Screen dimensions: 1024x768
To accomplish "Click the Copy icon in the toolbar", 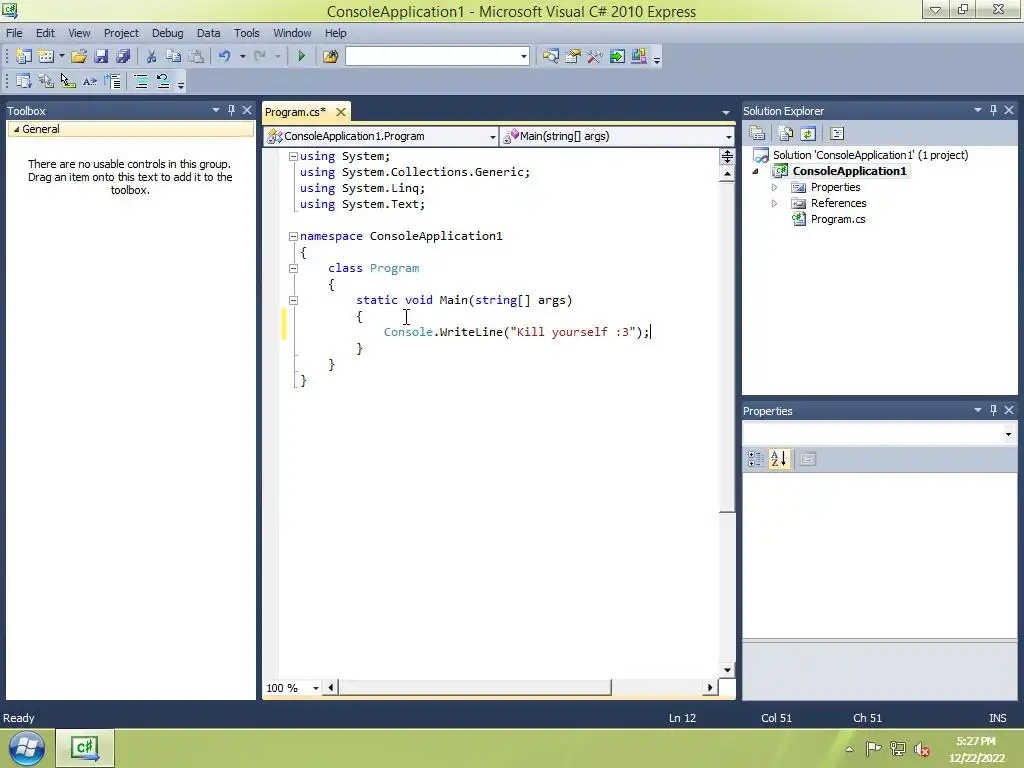I will [174, 57].
